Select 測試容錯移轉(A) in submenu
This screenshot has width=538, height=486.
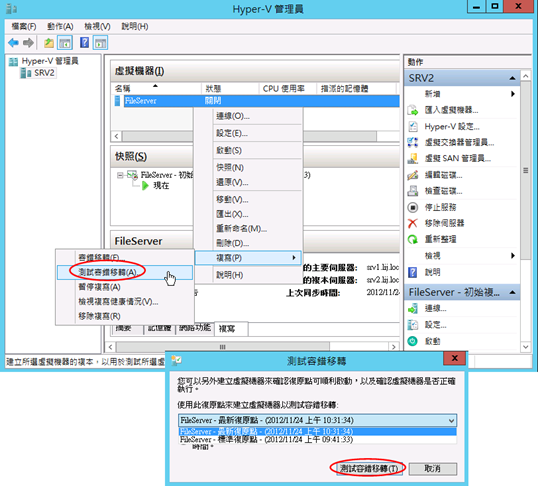click(x=125, y=272)
